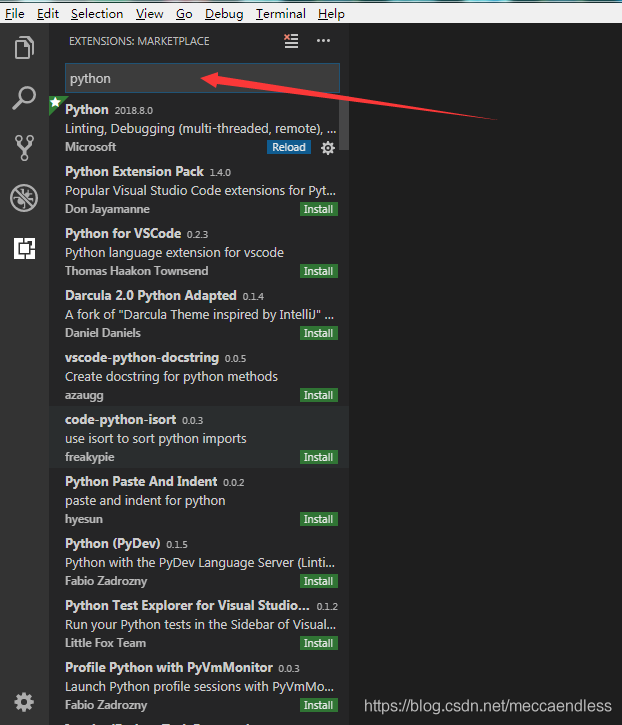This screenshot has width=622, height=725.
Task: Install Python Paste And Indent extension
Action: 319,519
